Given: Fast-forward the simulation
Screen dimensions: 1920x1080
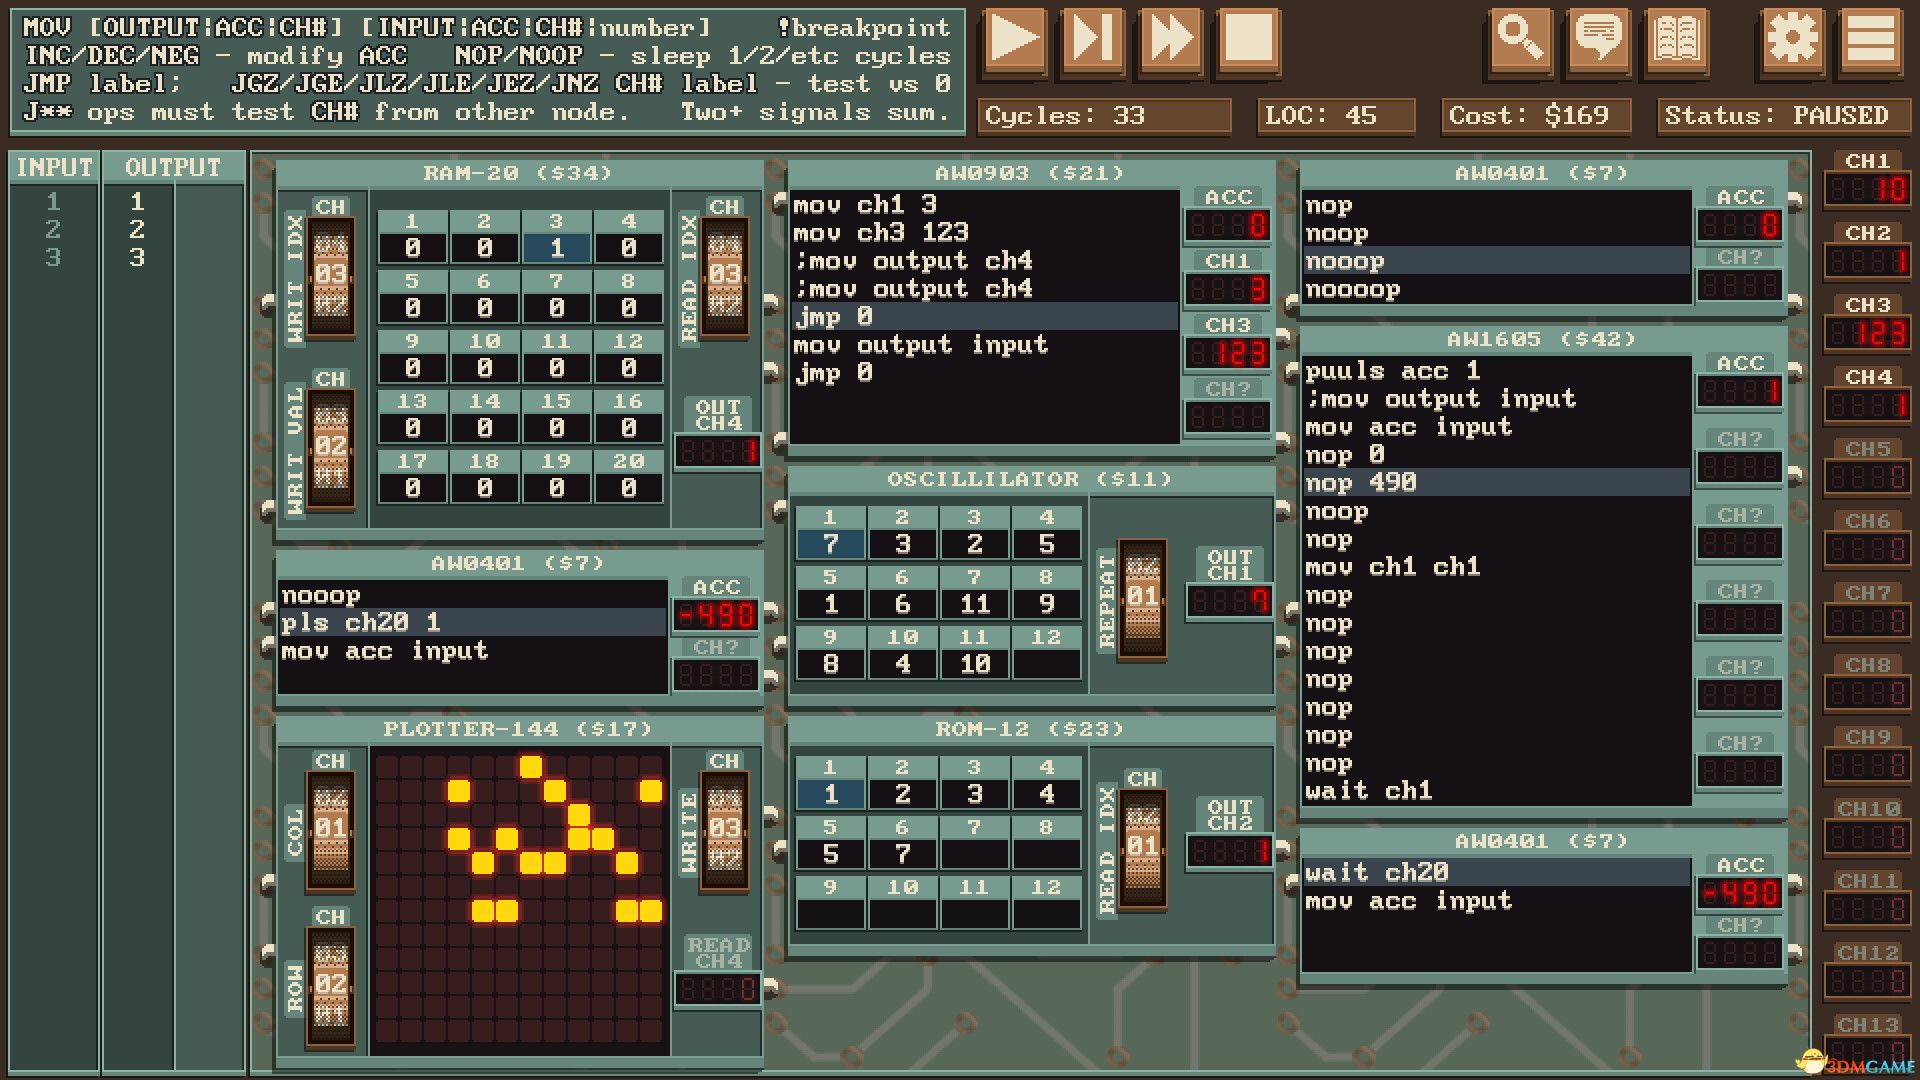Looking at the screenshot, I should pyautogui.click(x=1171, y=42).
